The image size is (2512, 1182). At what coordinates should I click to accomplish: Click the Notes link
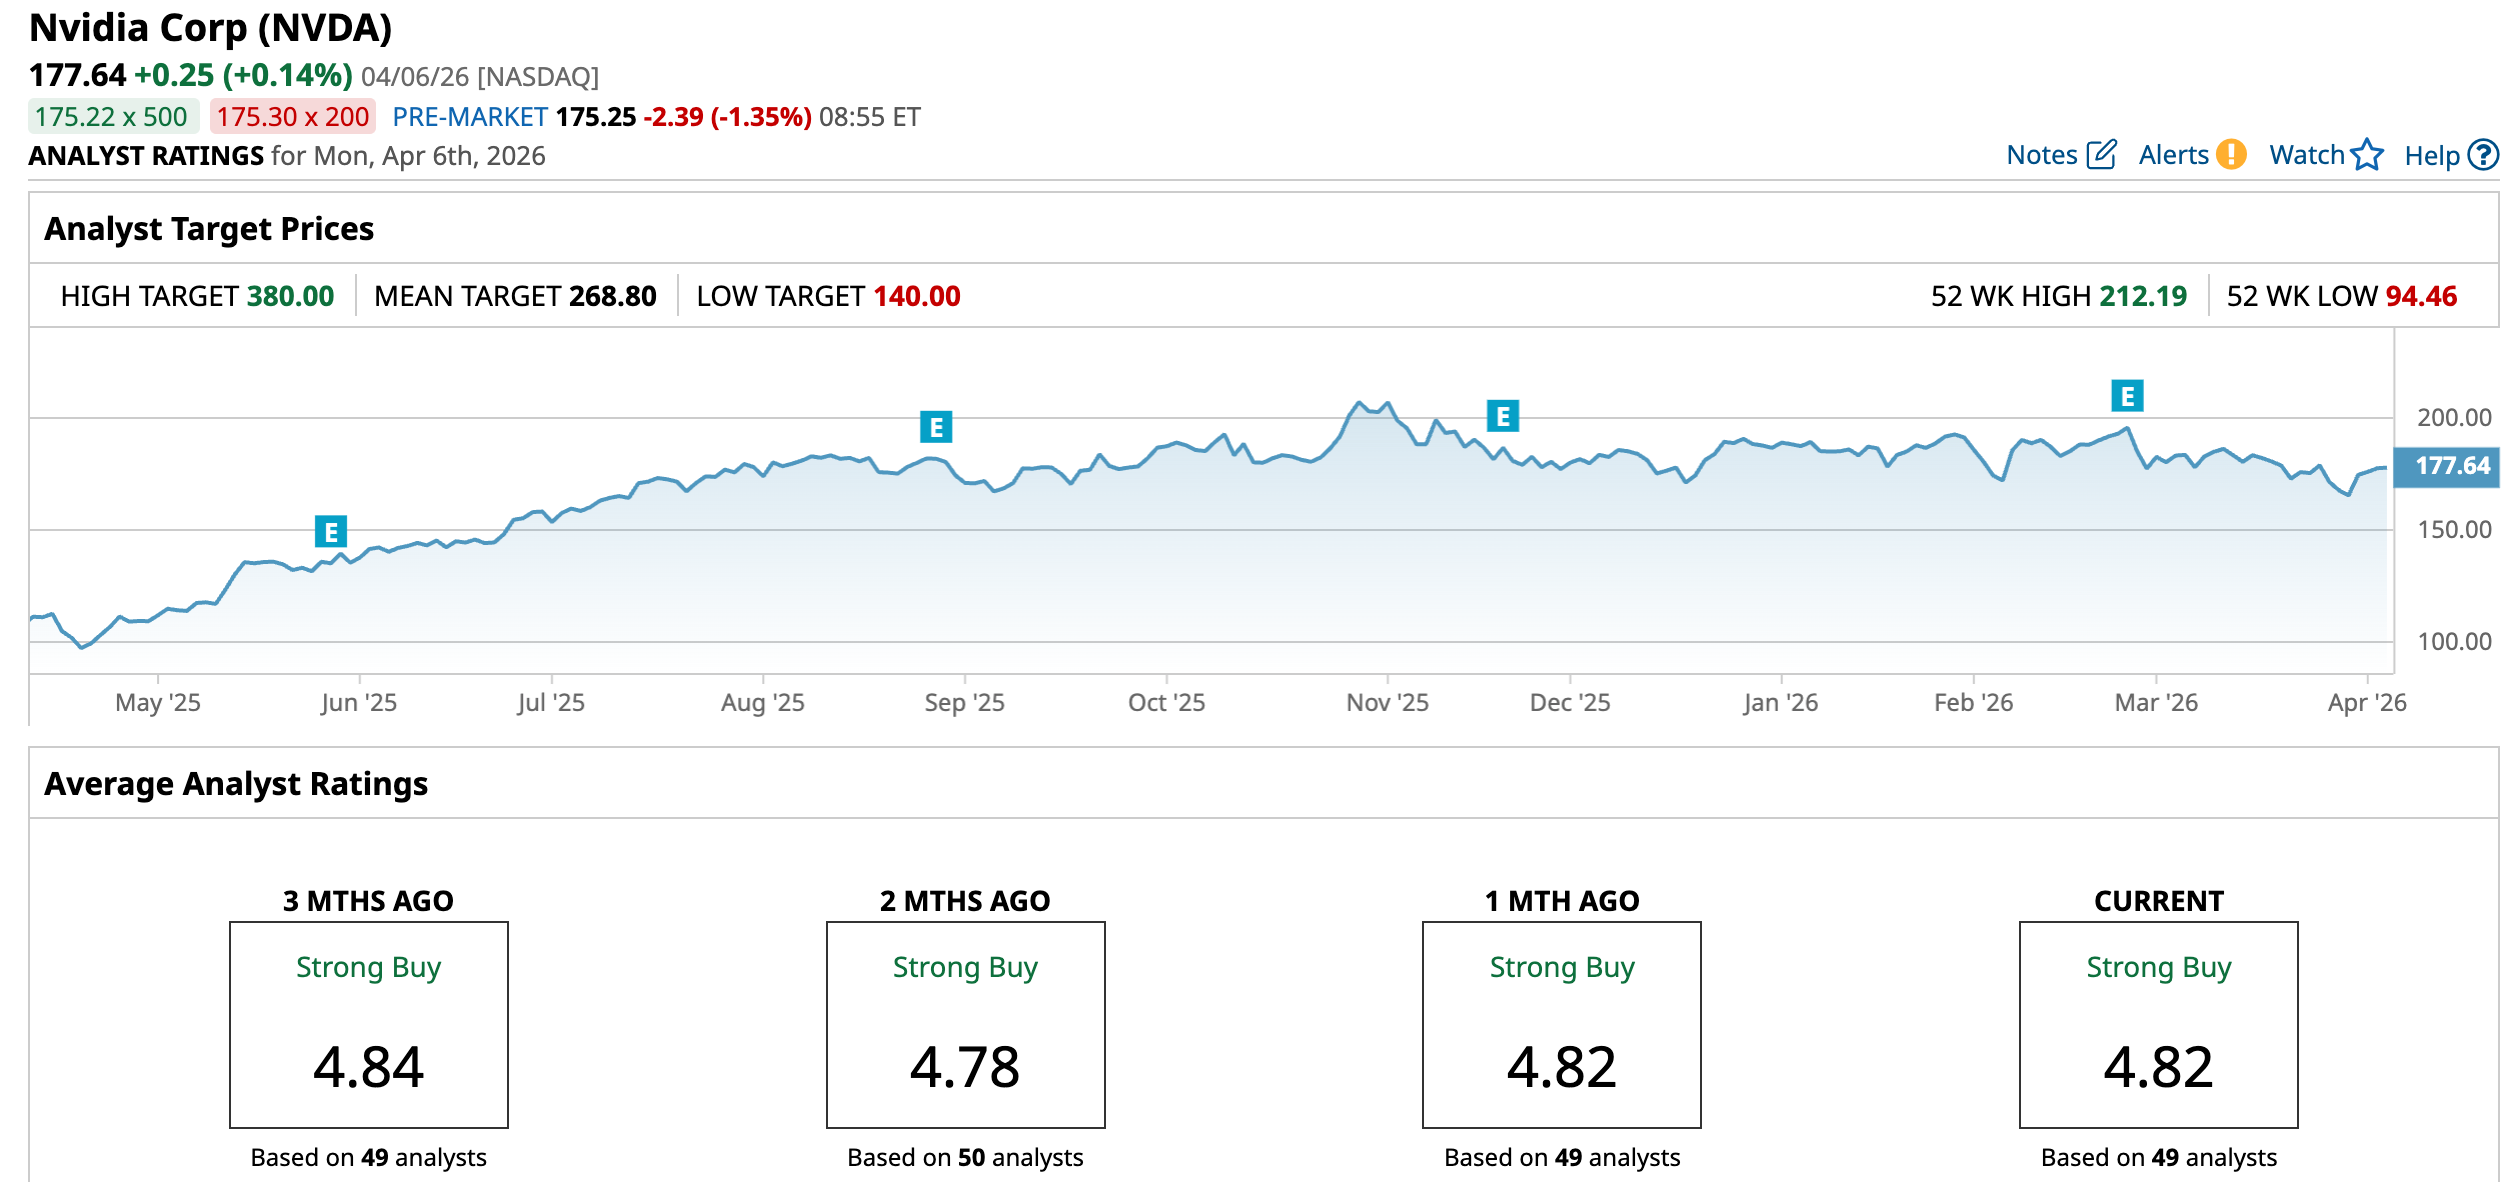pyautogui.click(x=2041, y=155)
